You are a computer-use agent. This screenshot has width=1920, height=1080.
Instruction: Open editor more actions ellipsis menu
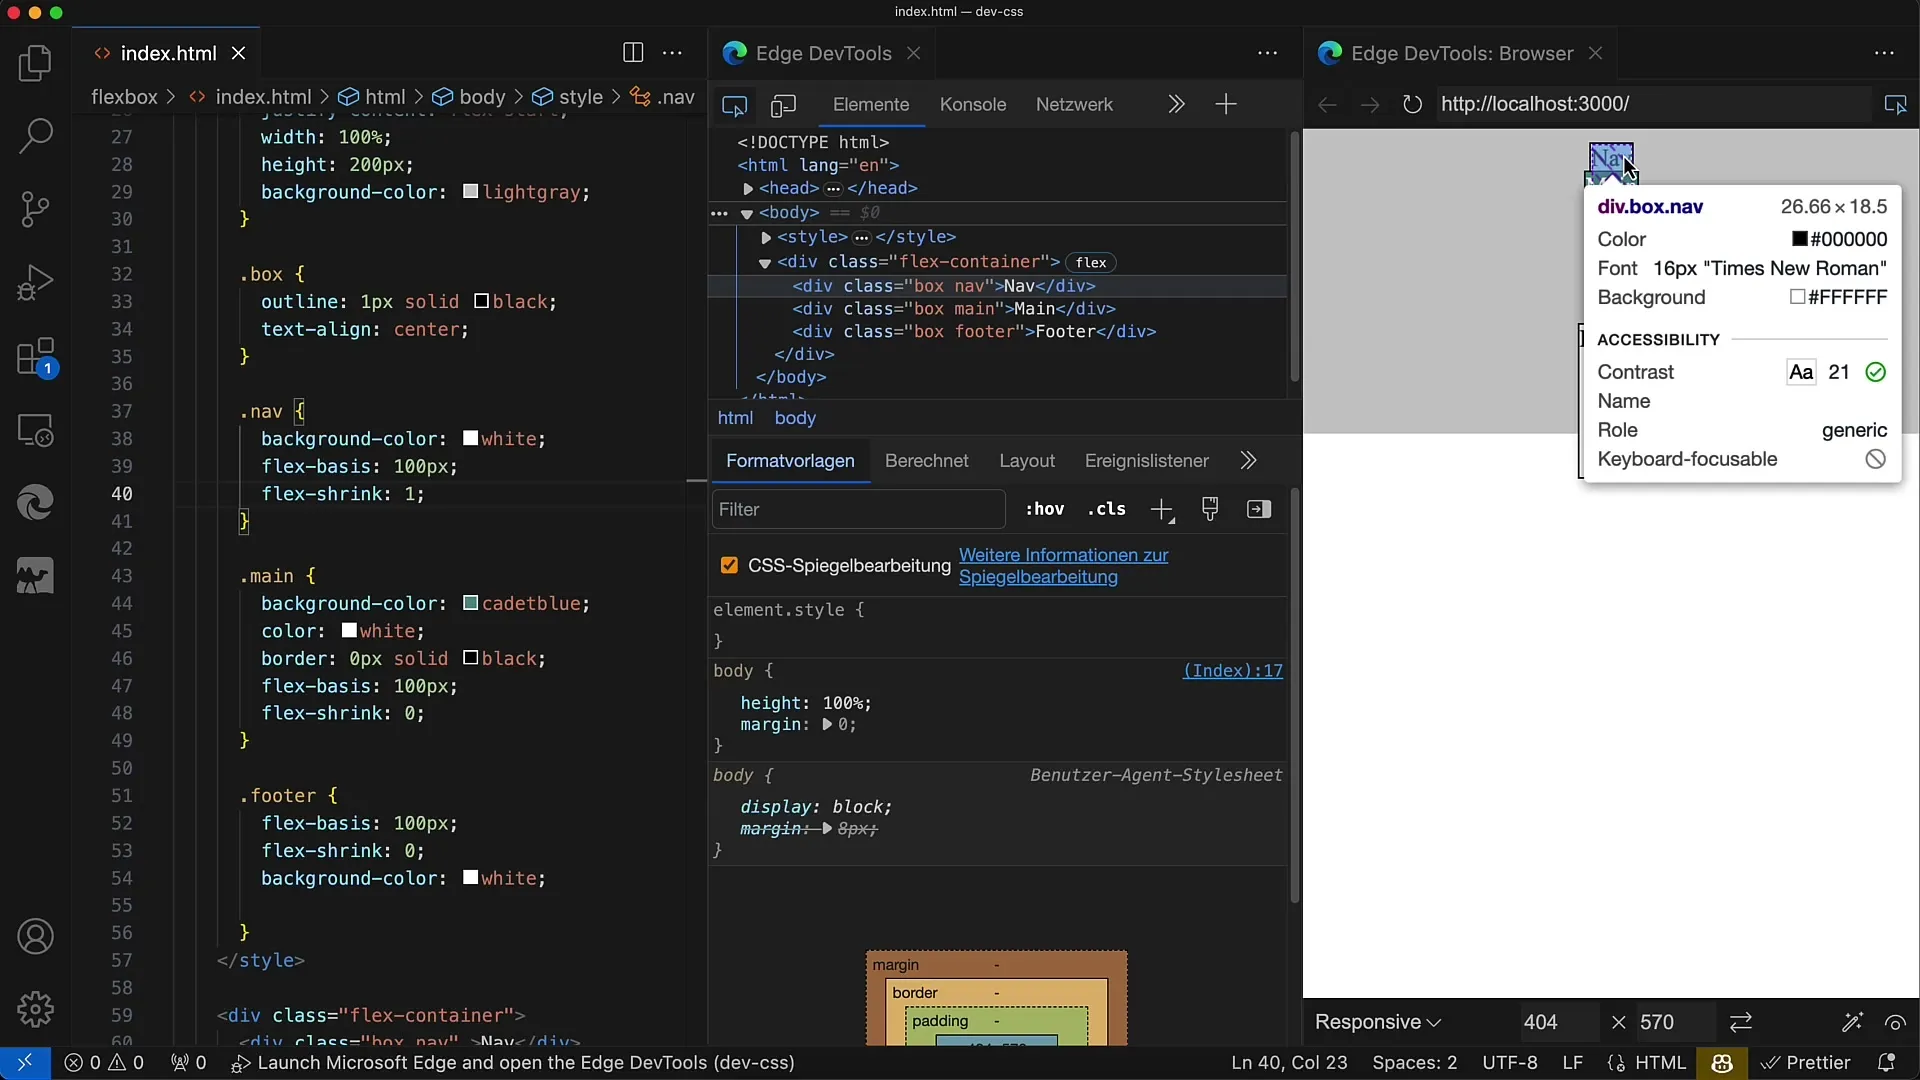click(673, 53)
